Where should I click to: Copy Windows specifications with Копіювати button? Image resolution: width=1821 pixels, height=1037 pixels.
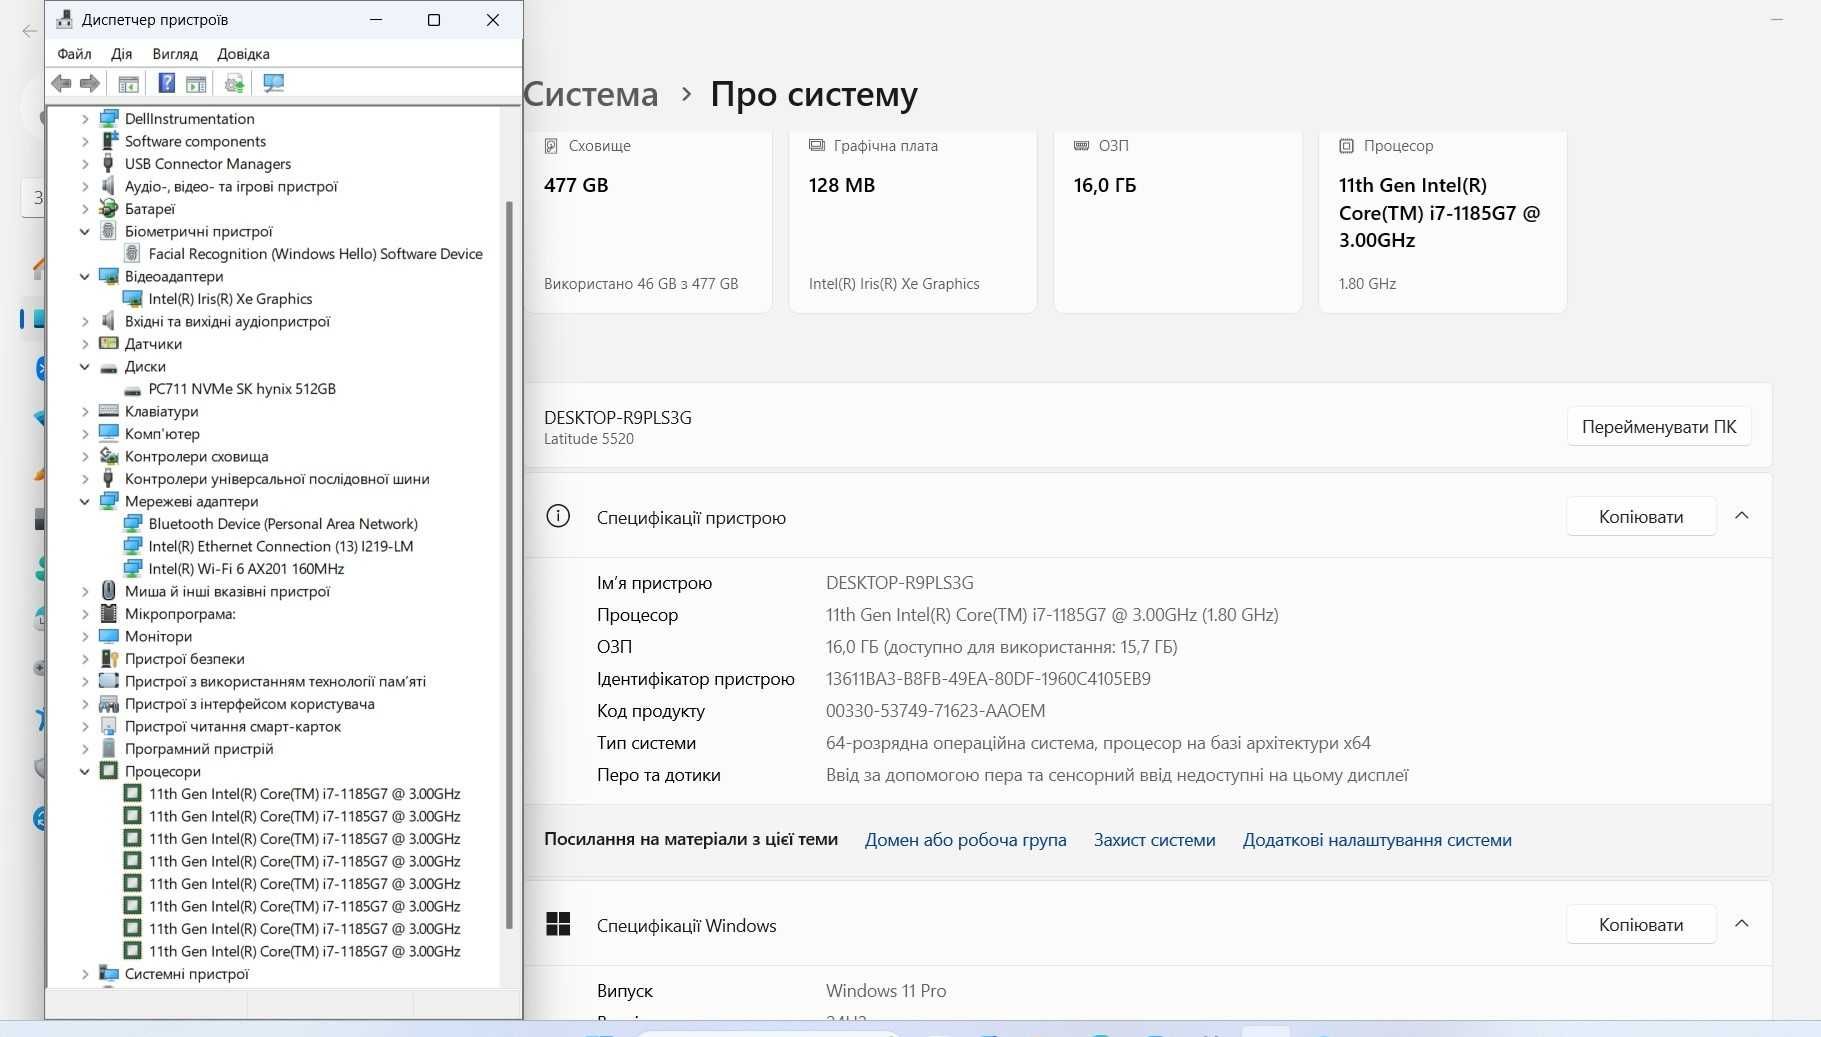pyautogui.click(x=1640, y=925)
